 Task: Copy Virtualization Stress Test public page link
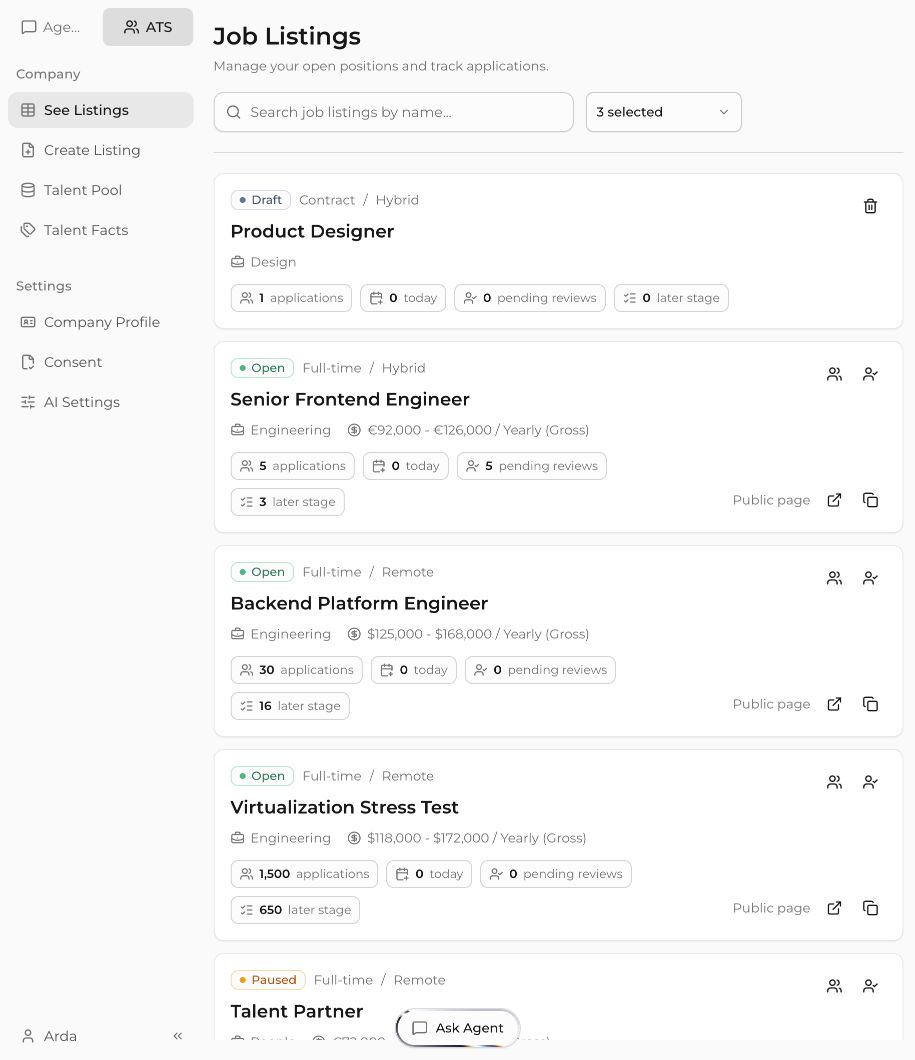[870, 908]
